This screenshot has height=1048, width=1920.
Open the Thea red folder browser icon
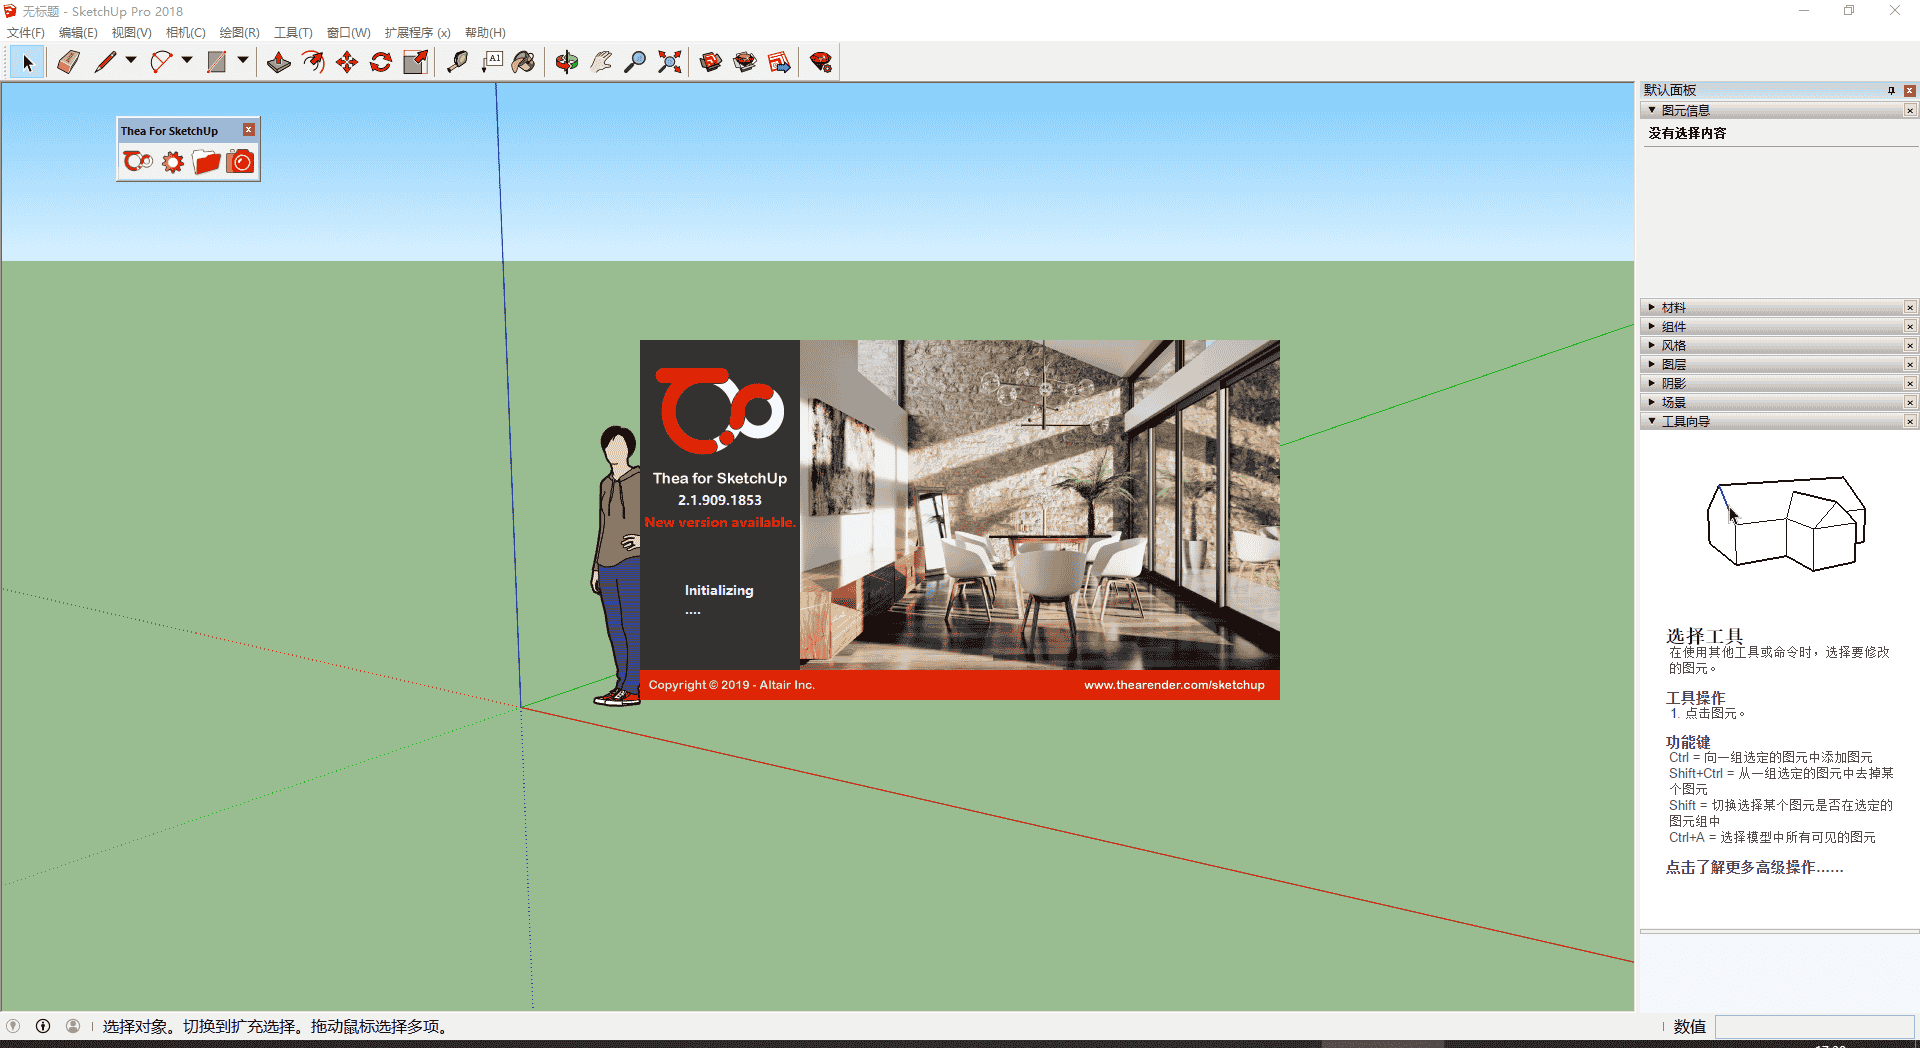pyautogui.click(x=206, y=162)
